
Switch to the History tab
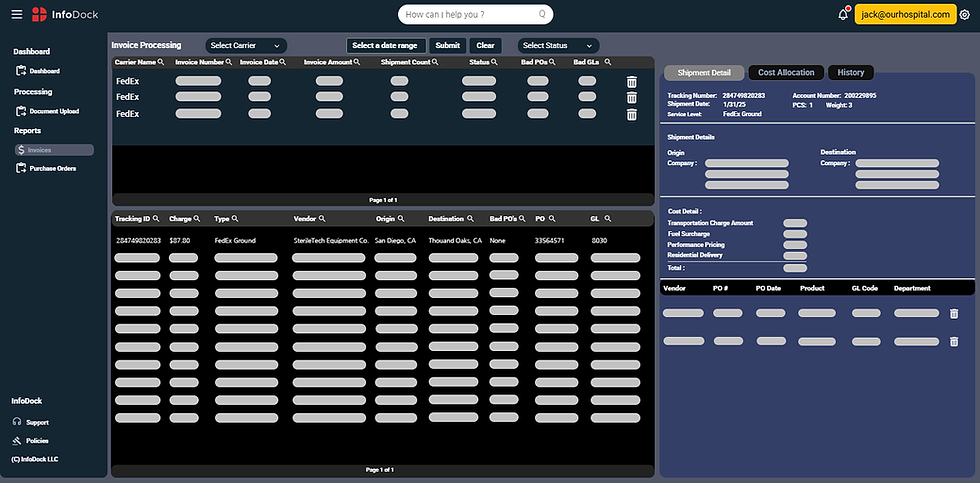click(851, 72)
